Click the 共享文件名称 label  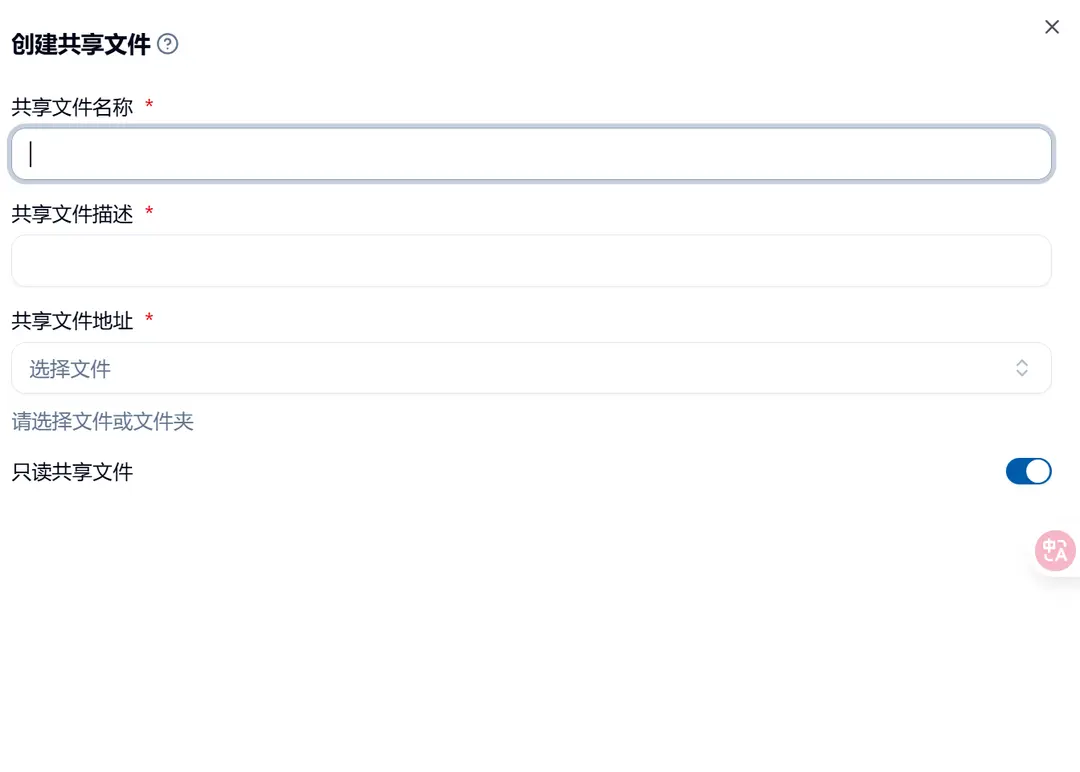point(72,107)
